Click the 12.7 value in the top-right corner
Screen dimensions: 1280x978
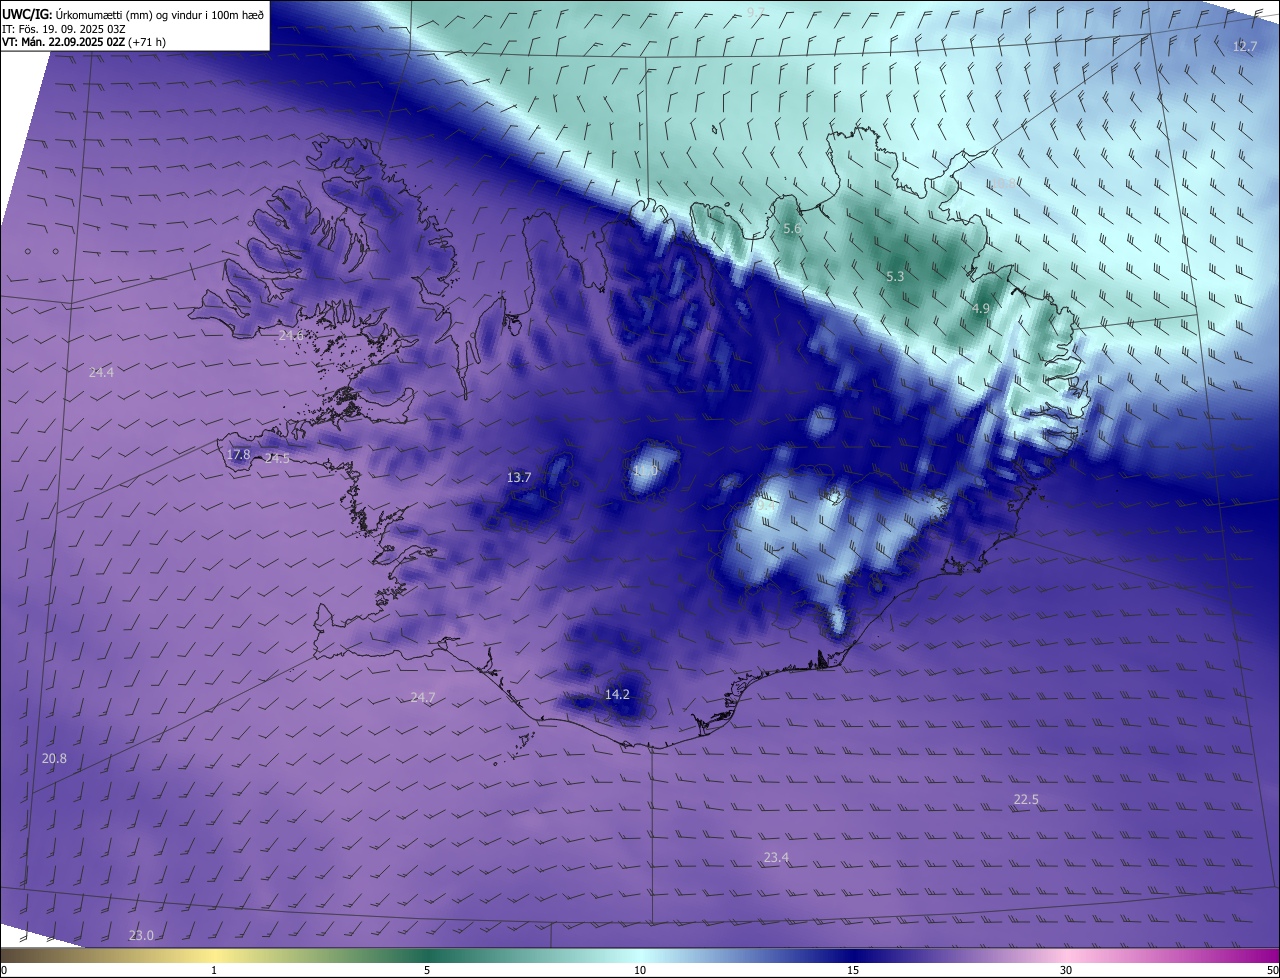coord(1245,46)
